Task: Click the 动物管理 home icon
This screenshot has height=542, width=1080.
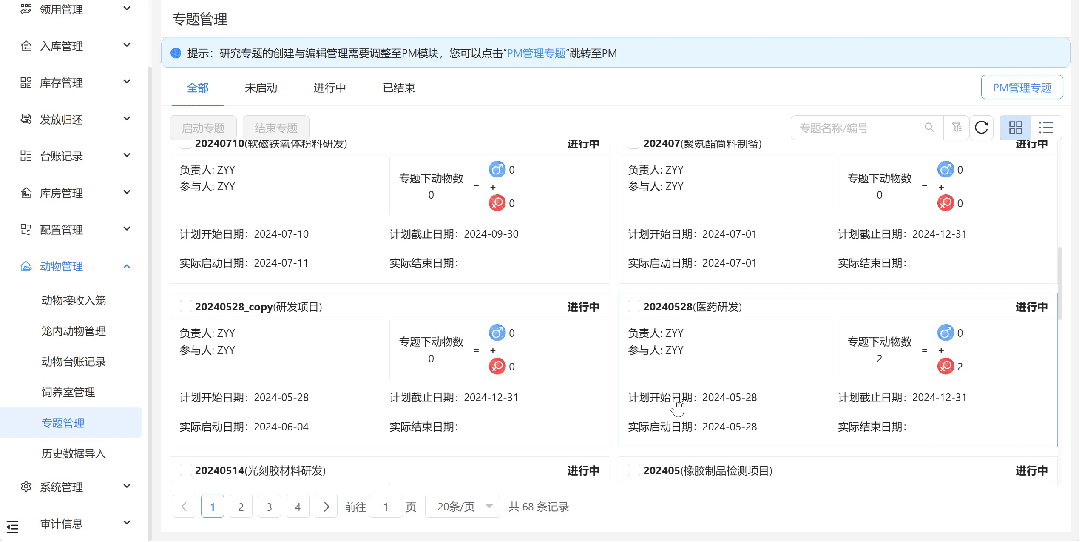Action: coord(26,267)
